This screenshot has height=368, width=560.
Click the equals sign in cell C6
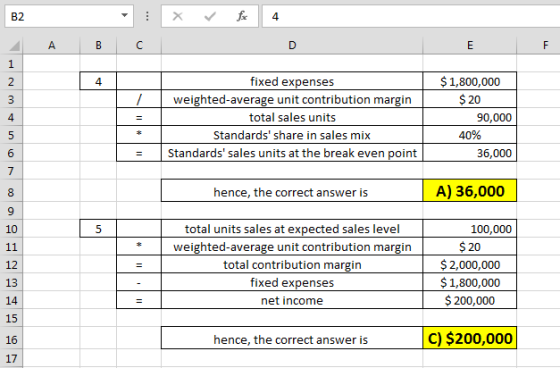tap(139, 153)
